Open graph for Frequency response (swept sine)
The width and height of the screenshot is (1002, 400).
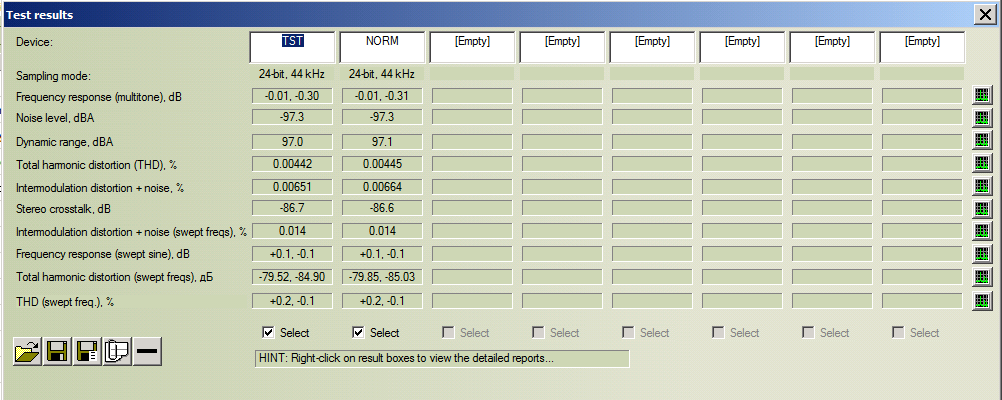coord(982,254)
